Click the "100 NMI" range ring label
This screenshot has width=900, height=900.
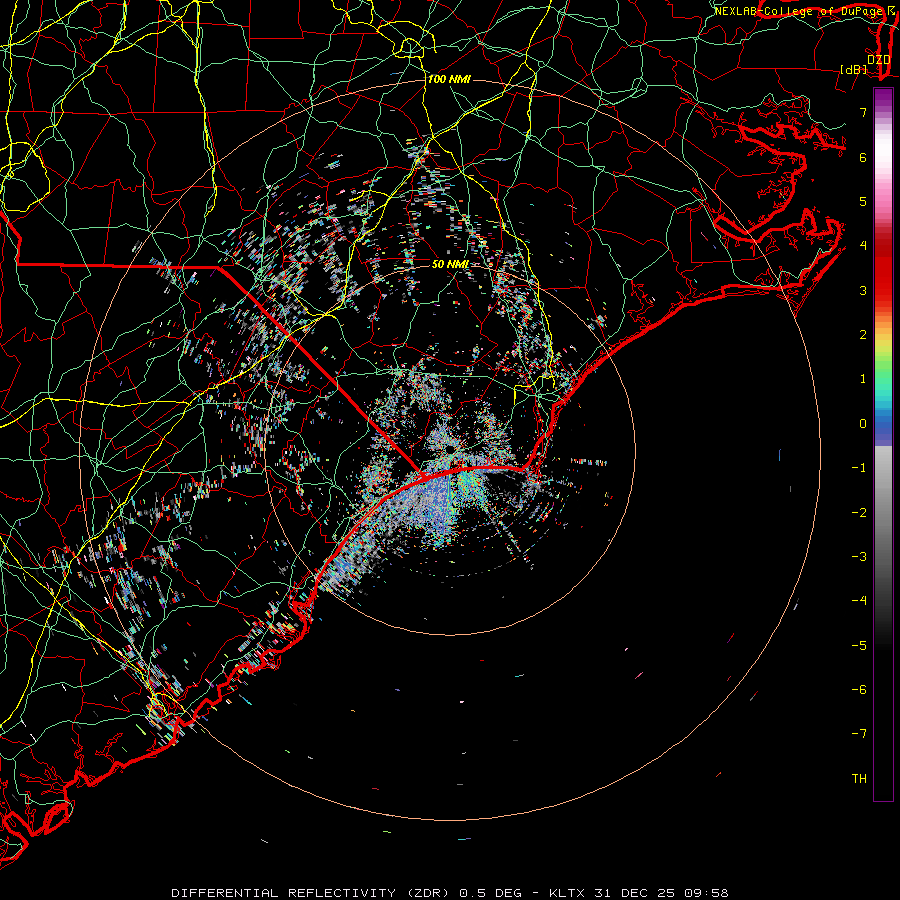point(449,79)
